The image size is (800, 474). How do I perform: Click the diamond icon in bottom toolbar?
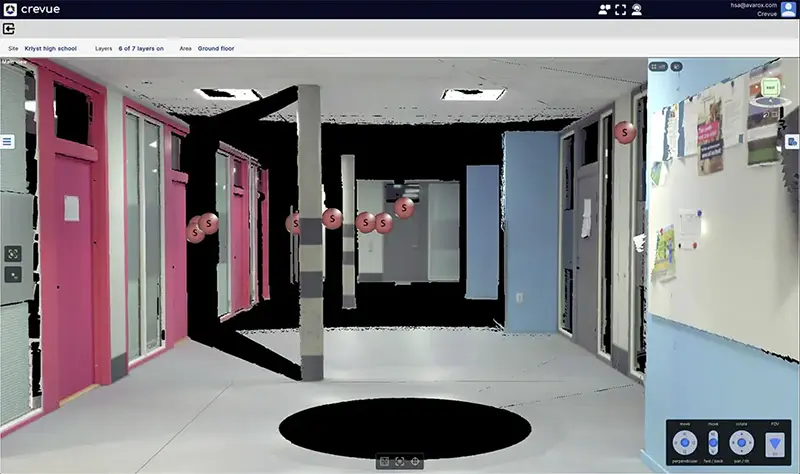(415, 462)
